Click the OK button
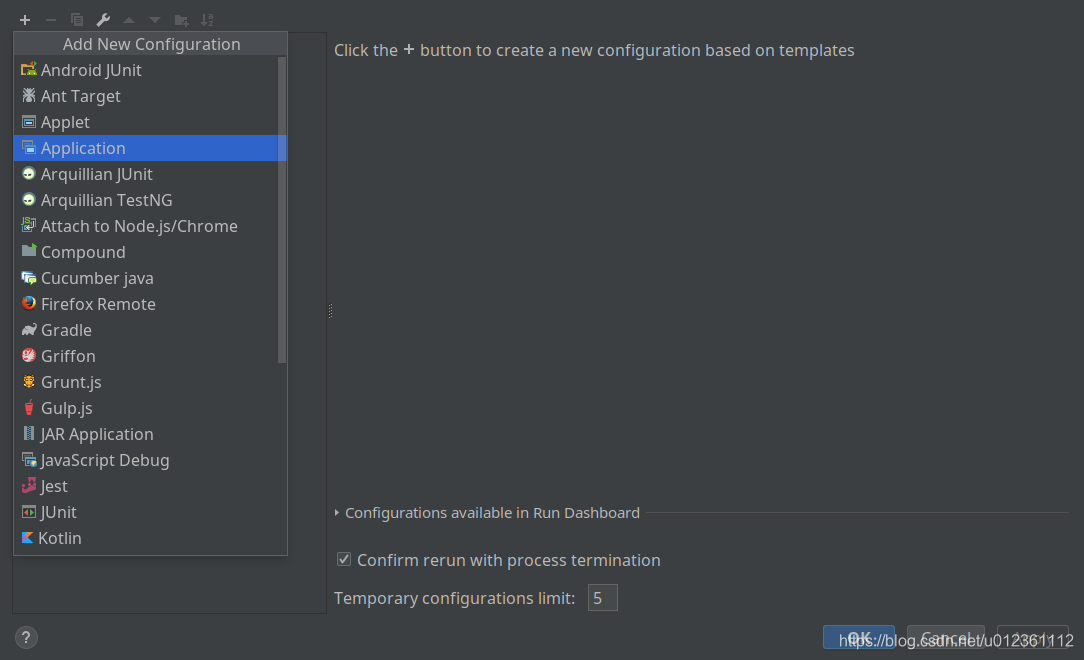Viewport: 1084px width, 660px height. [x=859, y=637]
